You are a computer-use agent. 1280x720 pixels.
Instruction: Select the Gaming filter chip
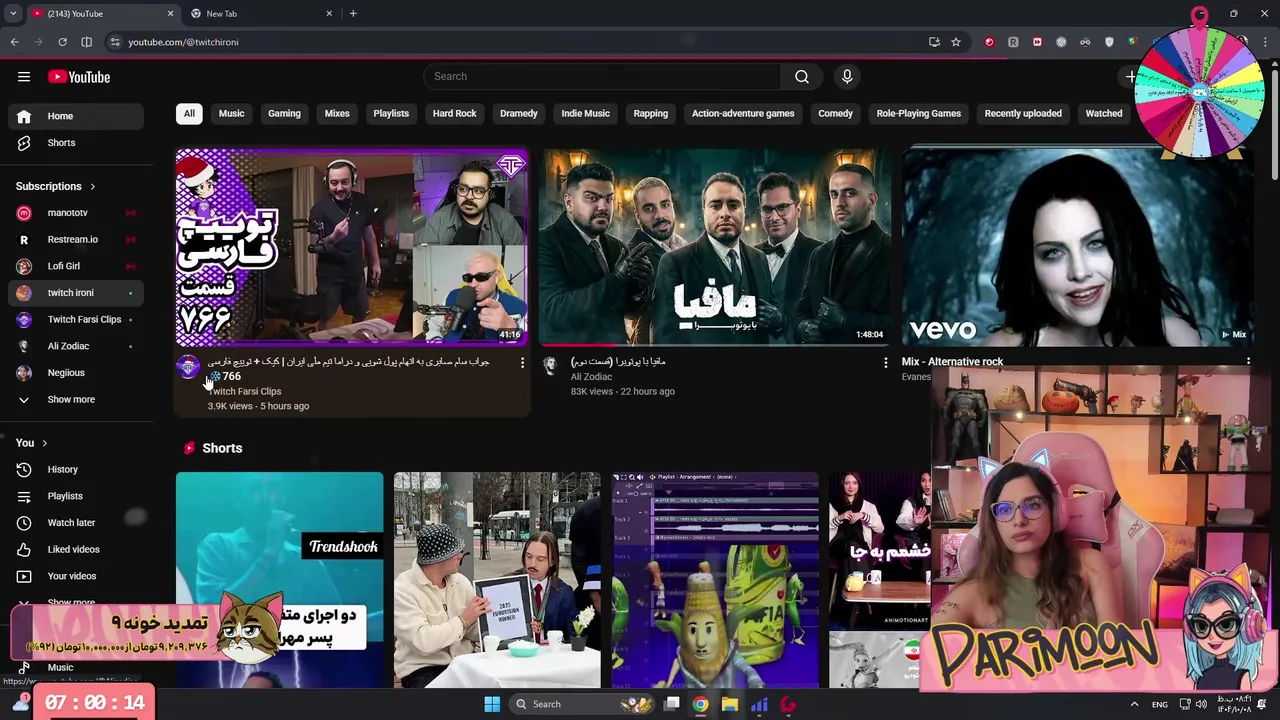[x=284, y=114]
